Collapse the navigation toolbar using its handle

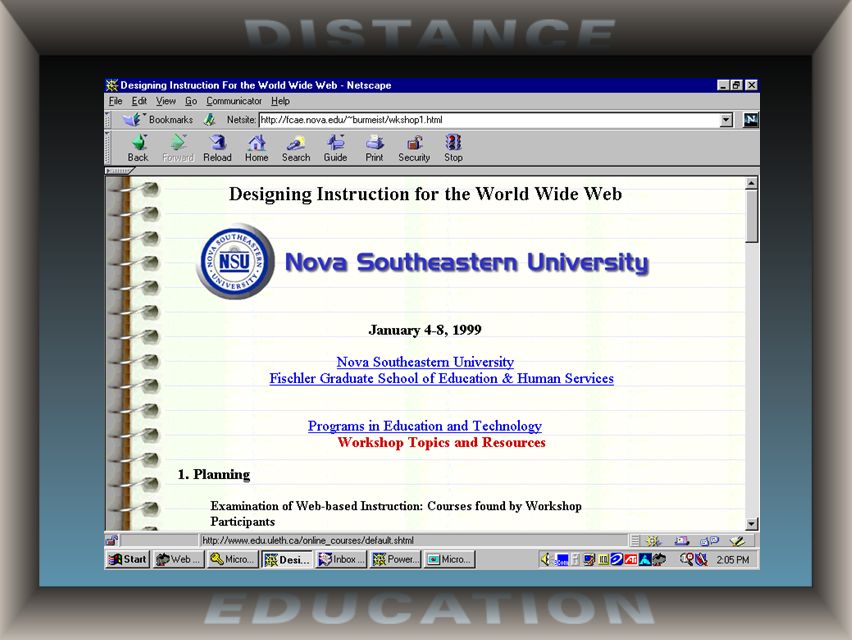108,148
